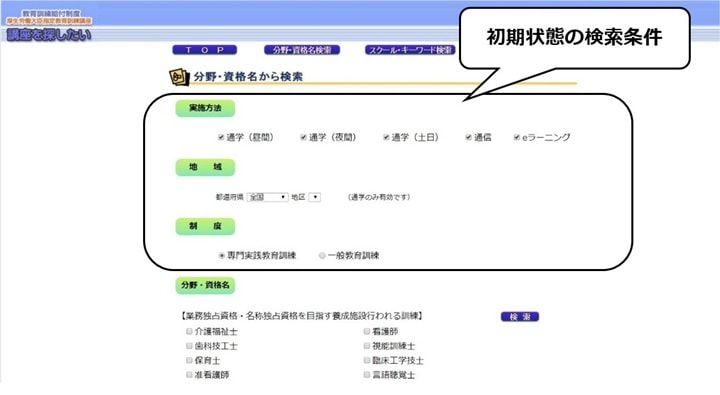Open the 都道府県 dropdown showing 全国

(267, 197)
